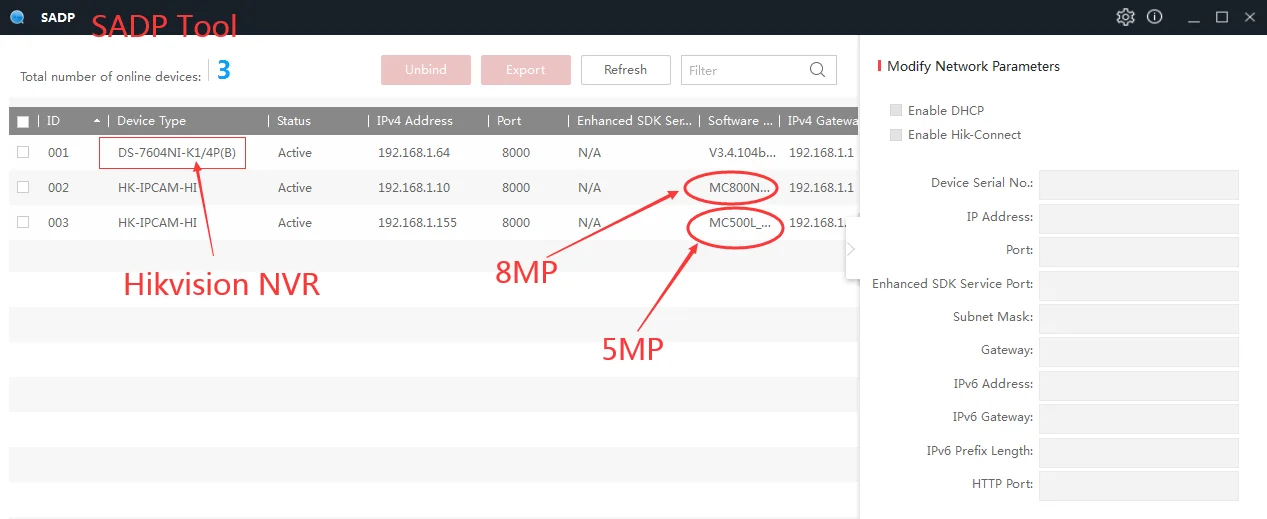The width and height of the screenshot is (1267, 519).
Task: Enable Hik-Connect checkbox
Action: pos(896,134)
